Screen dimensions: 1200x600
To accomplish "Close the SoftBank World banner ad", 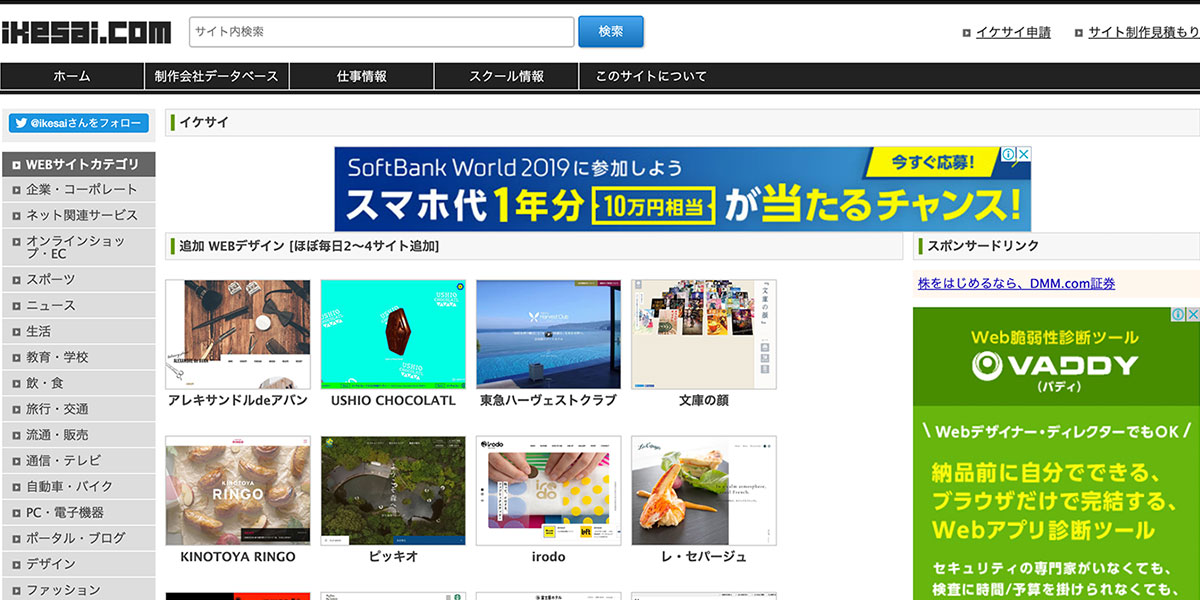I will pyautogui.click(x=1024, y=155).
